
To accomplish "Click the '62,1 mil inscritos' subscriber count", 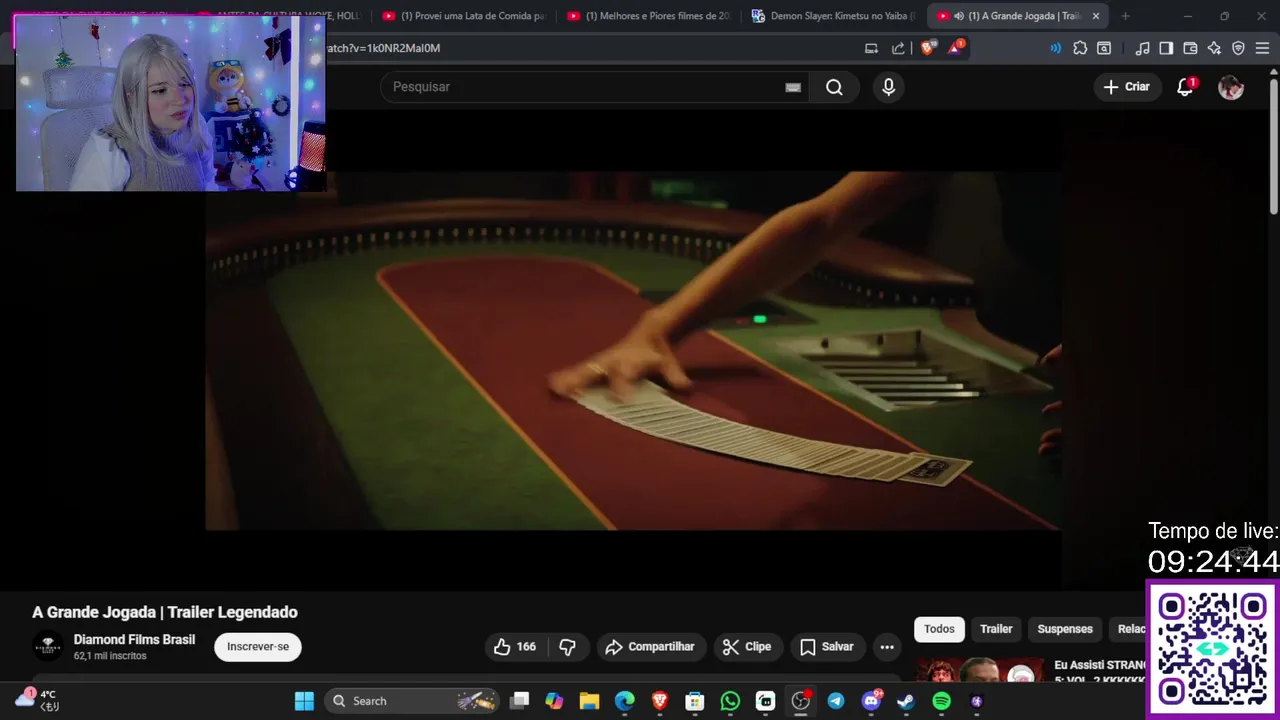I will pos(110,656).
